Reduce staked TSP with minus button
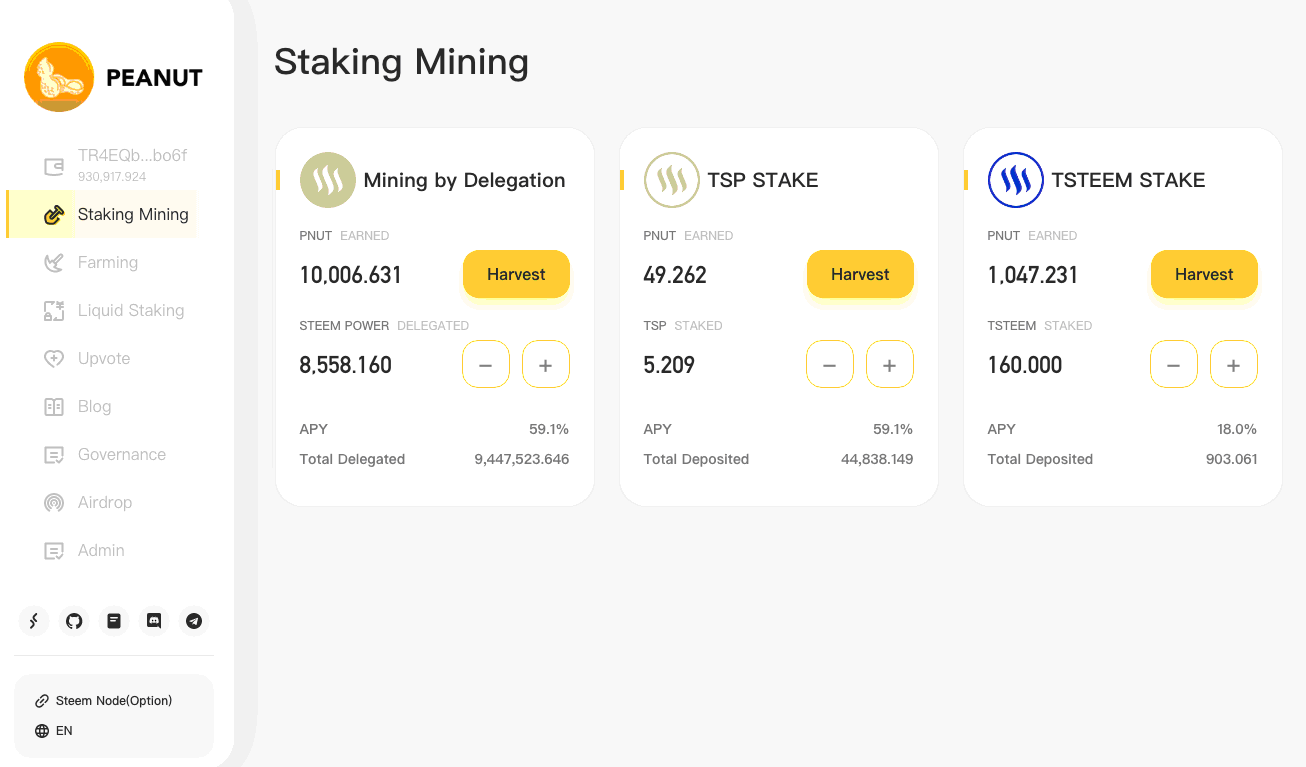Image resolution: width=1306 pixels, height=767 pixels. click(x=830, y=365)
